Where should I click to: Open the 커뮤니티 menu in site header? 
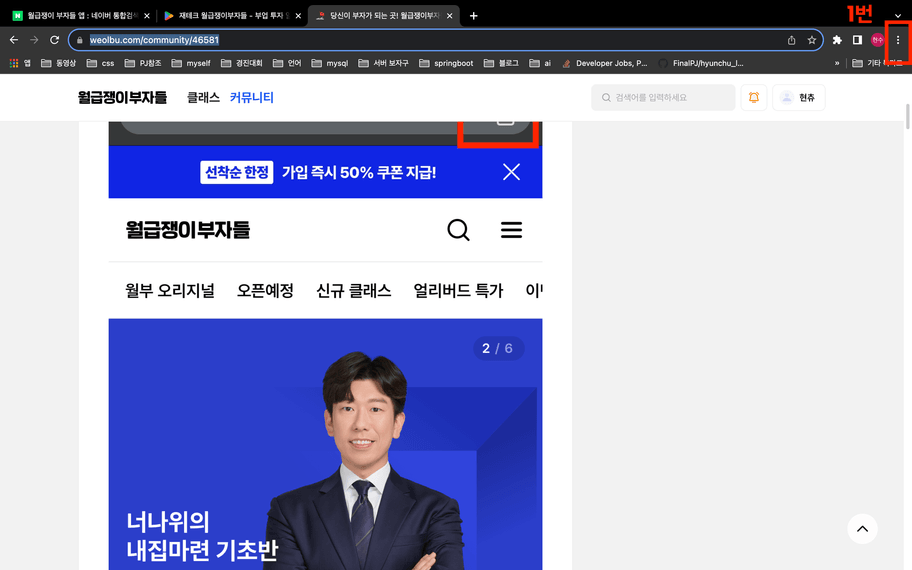point(251,97)
